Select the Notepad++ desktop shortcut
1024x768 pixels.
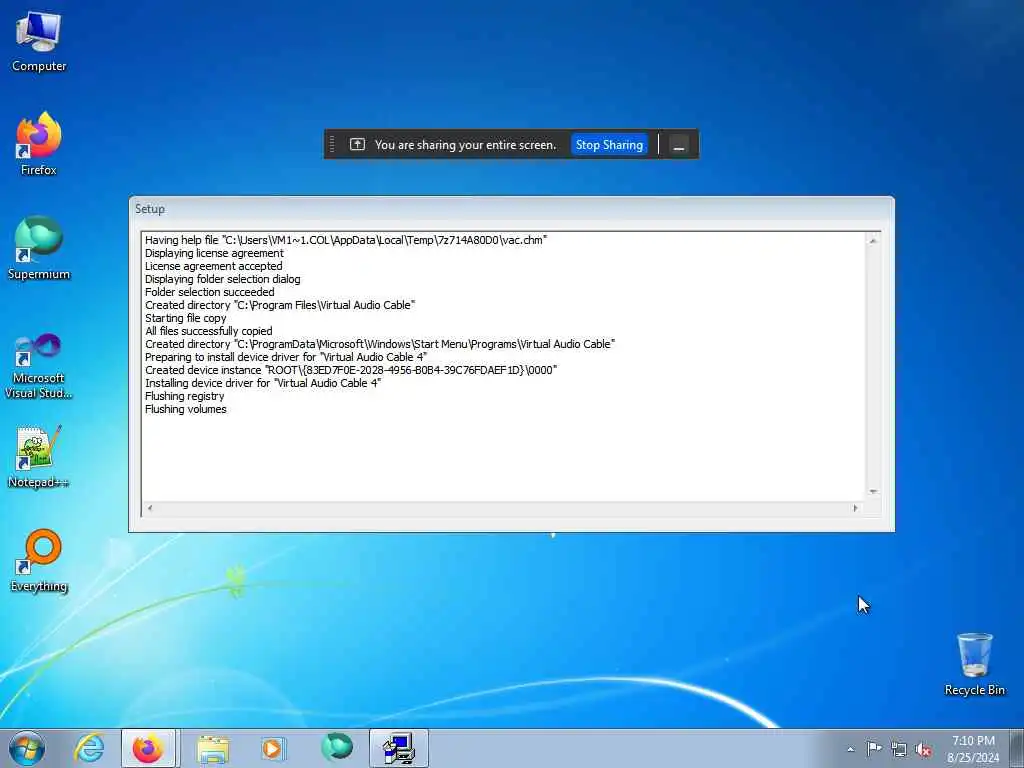39,456
